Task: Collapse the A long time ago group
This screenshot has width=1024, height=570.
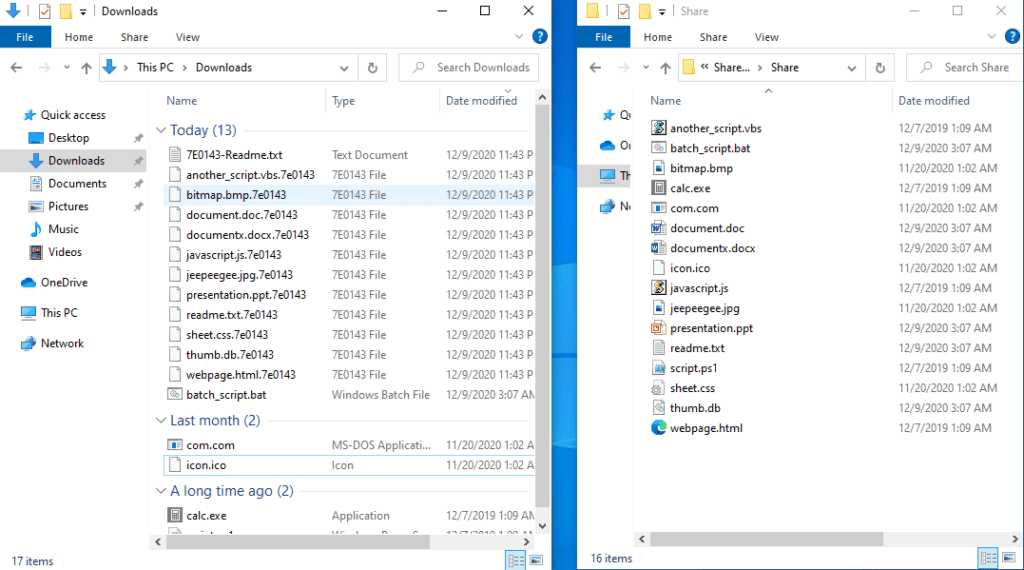Action: coord(161,490)
